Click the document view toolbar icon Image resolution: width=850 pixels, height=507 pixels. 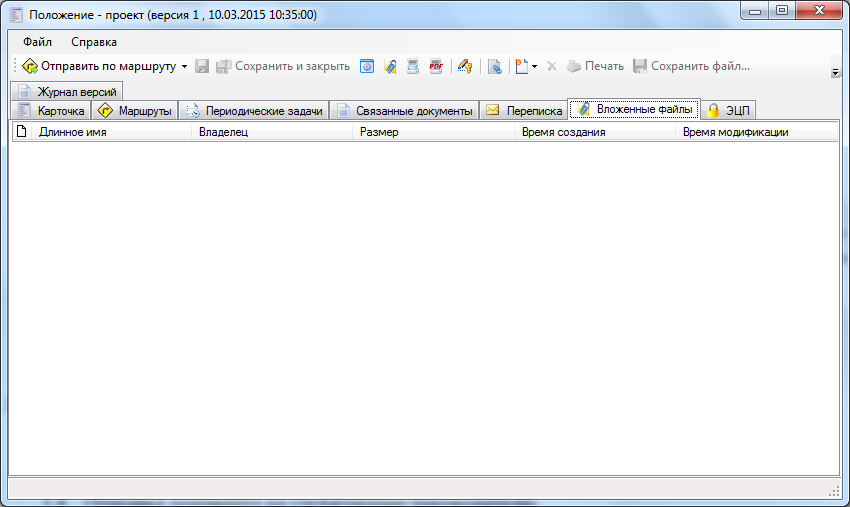494,66
